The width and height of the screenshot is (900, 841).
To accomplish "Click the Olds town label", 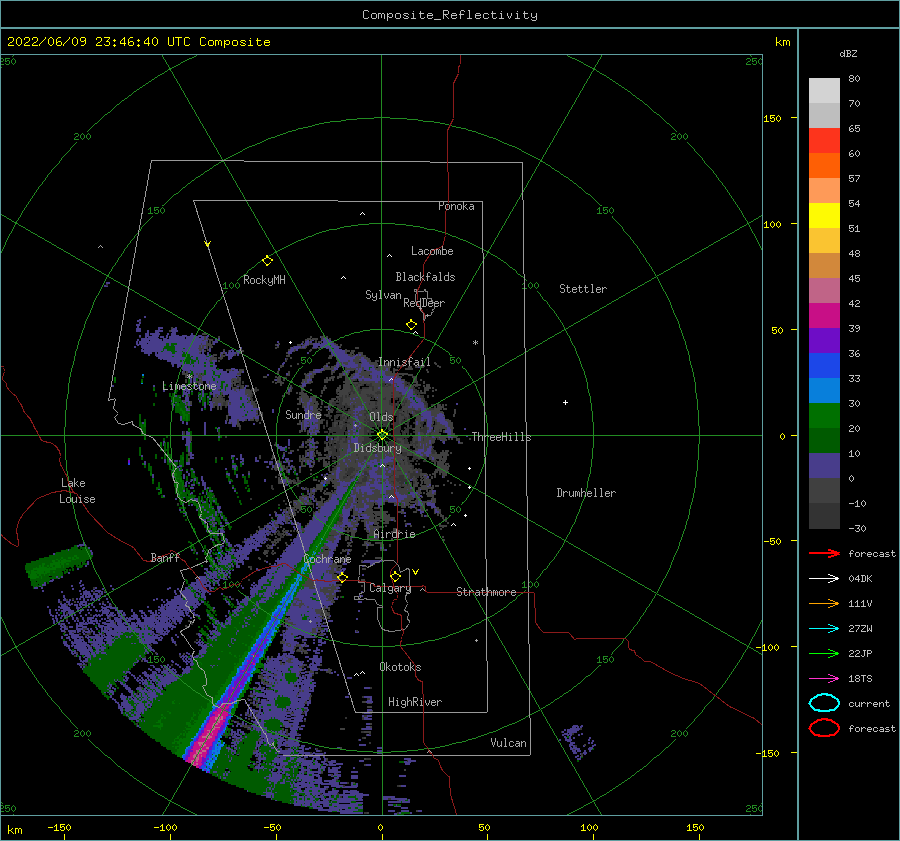I will 381,417.
